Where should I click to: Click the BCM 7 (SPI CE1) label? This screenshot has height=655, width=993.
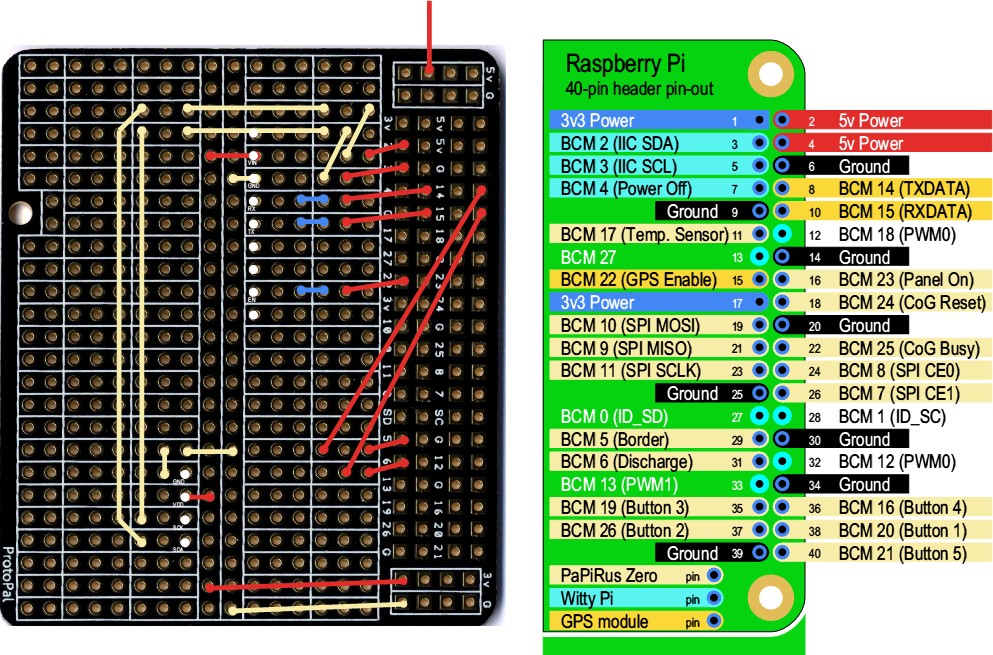click(899, 393)
